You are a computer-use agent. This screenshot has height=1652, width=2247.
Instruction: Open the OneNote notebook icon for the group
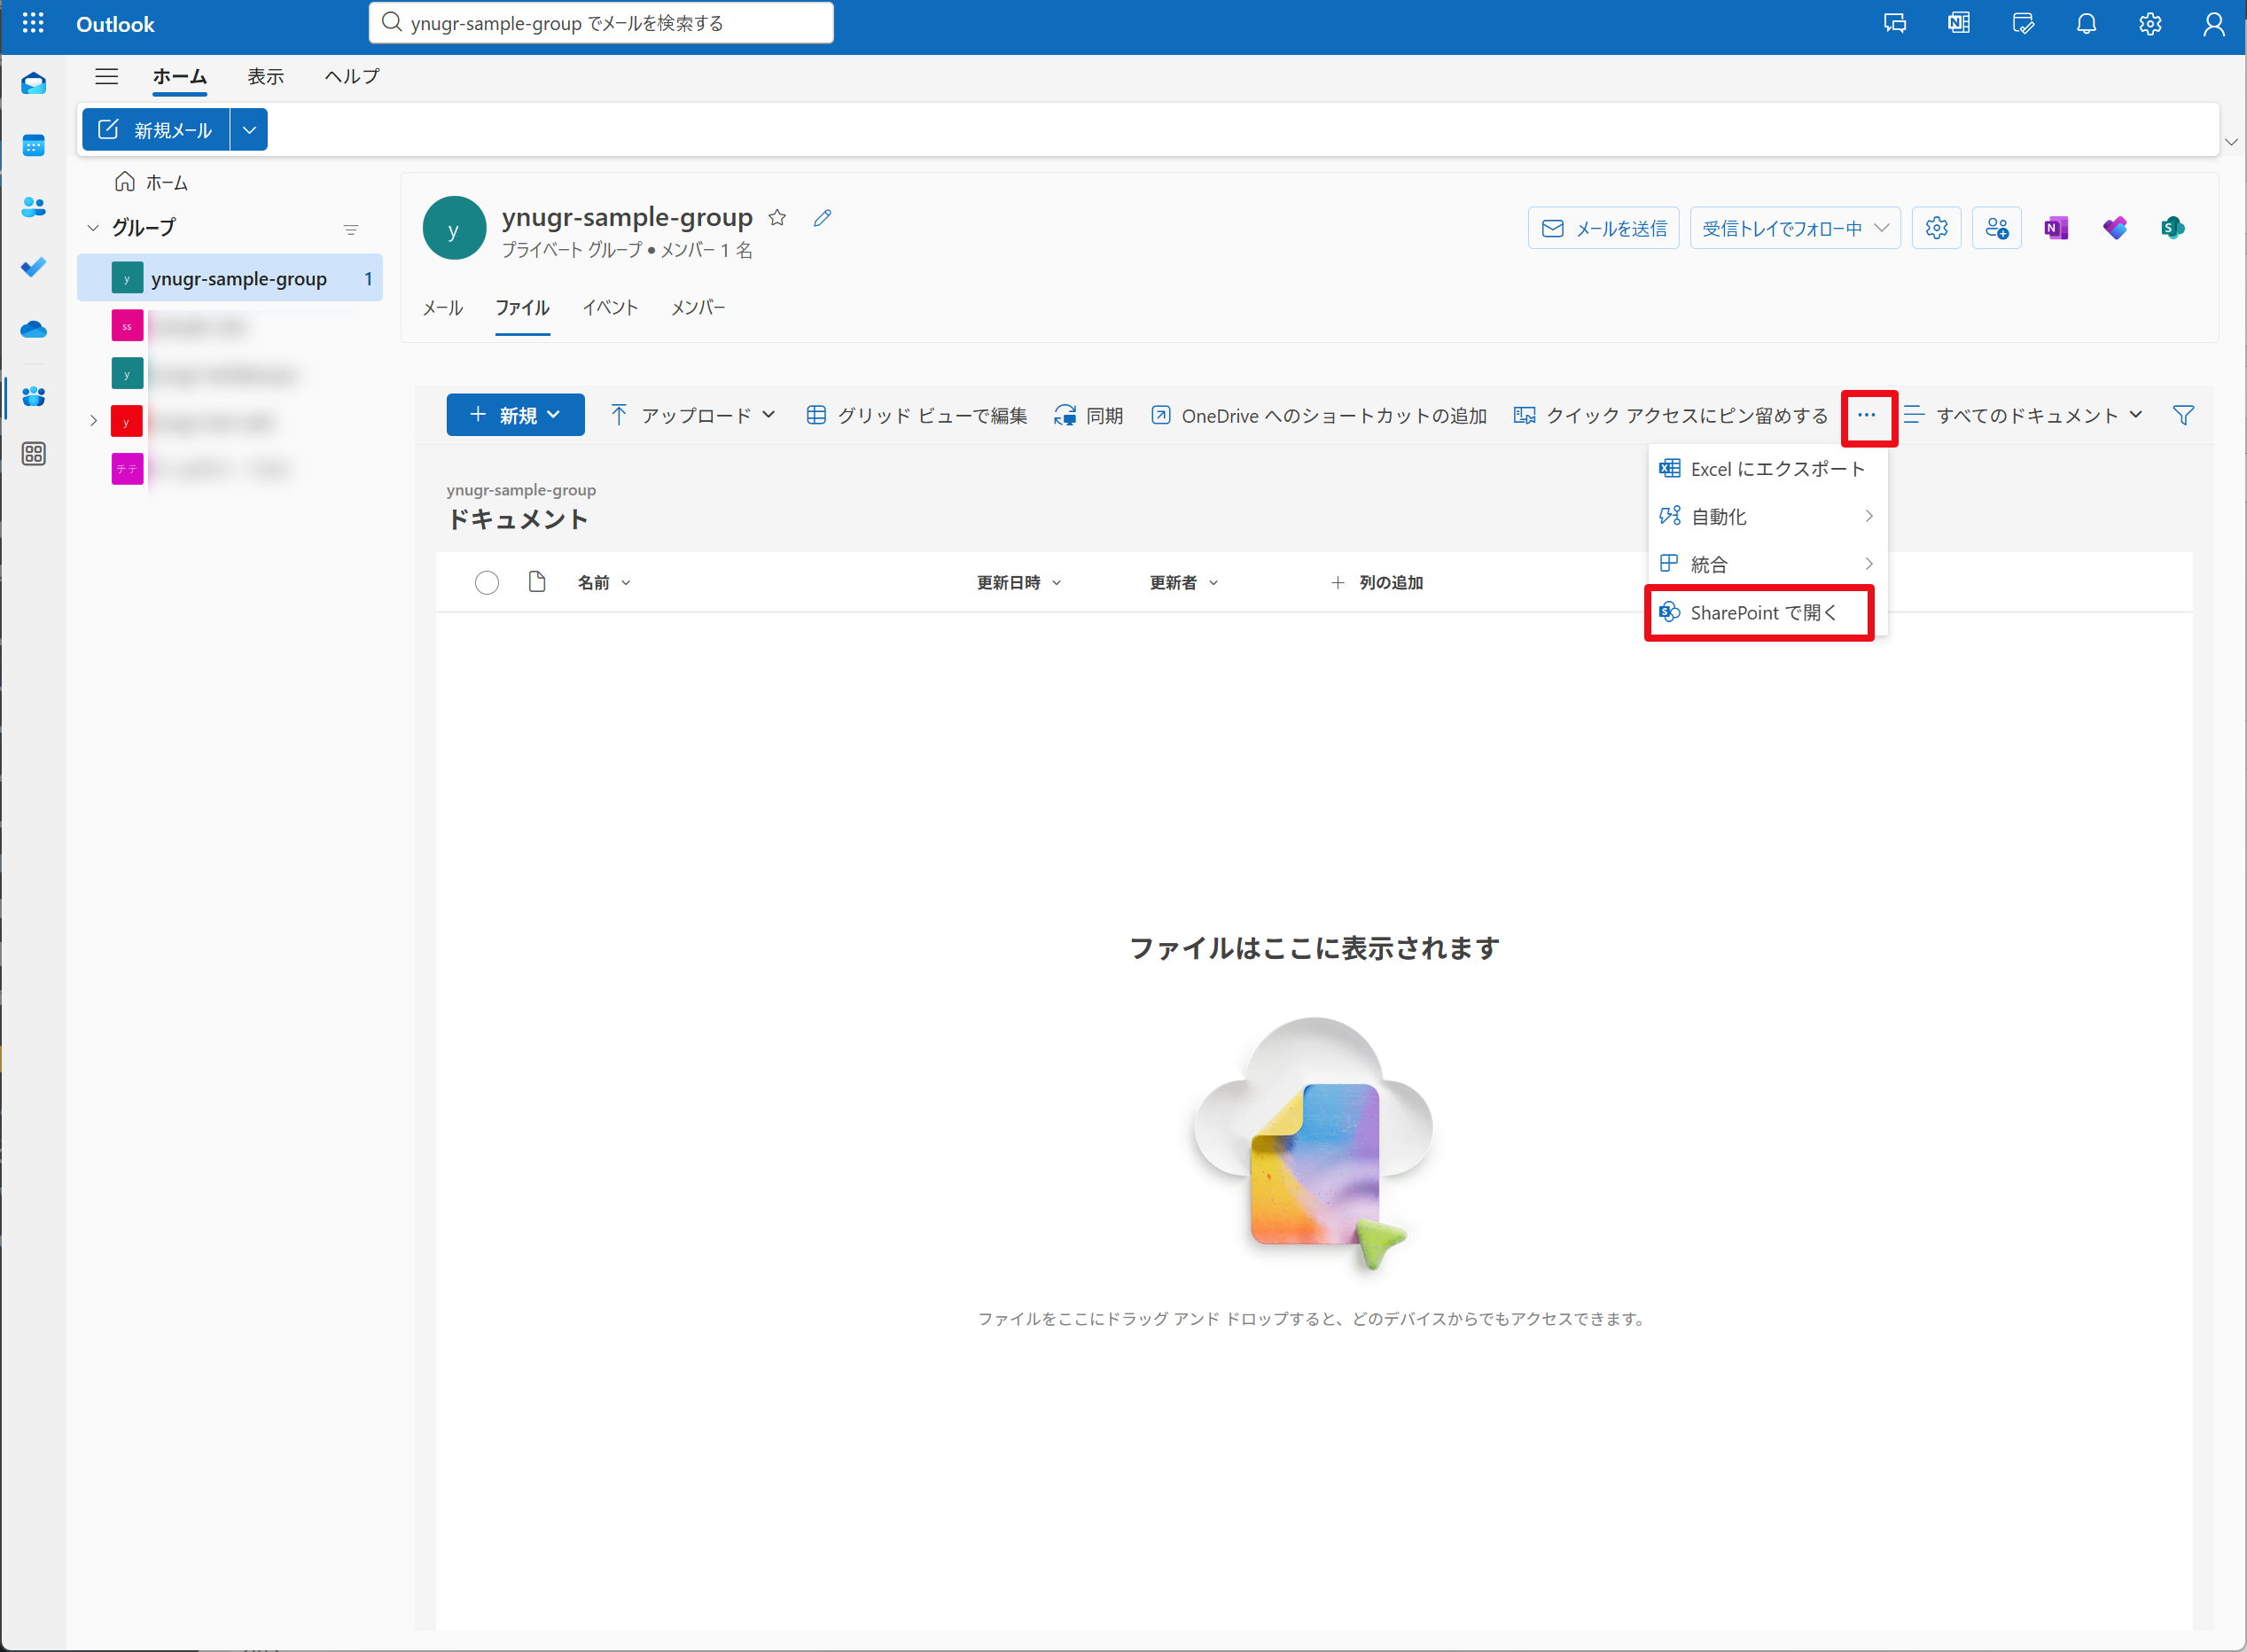click(2055, 228)
